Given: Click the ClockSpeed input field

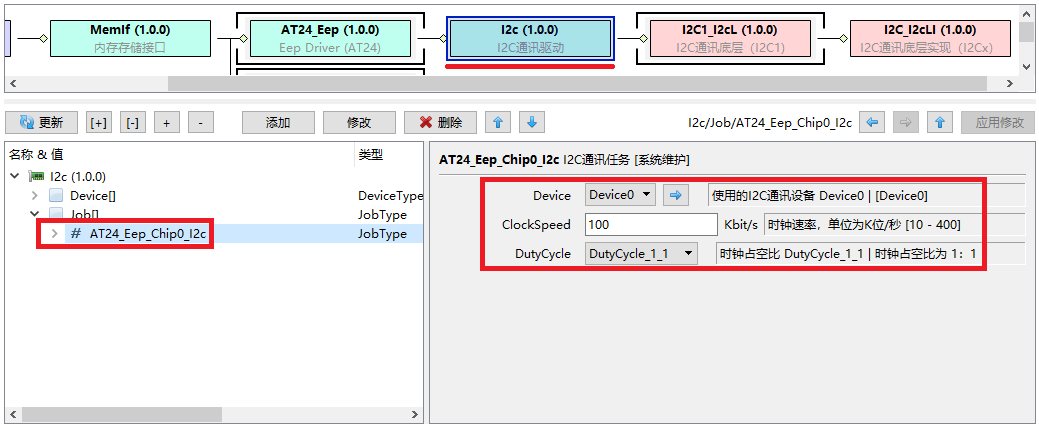Looking at the screenshot, I should click(x=650, y=225).
